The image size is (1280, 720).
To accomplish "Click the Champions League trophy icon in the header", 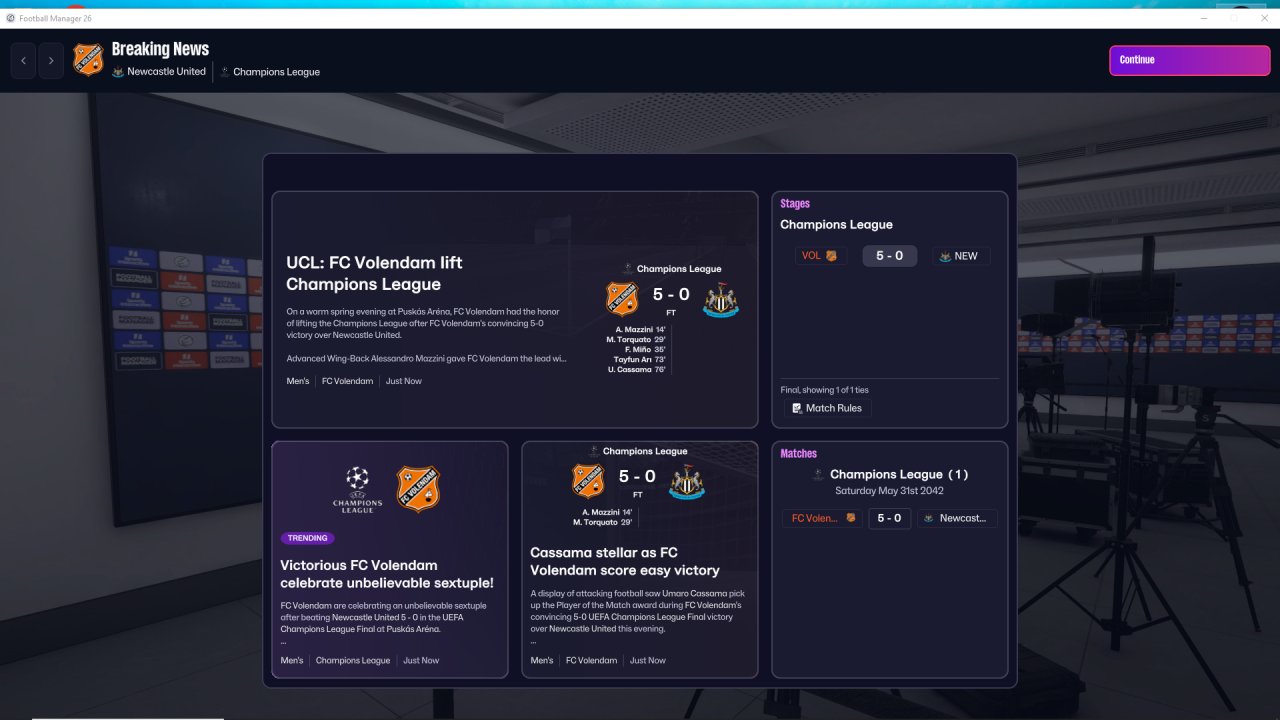I will [225, 72].
